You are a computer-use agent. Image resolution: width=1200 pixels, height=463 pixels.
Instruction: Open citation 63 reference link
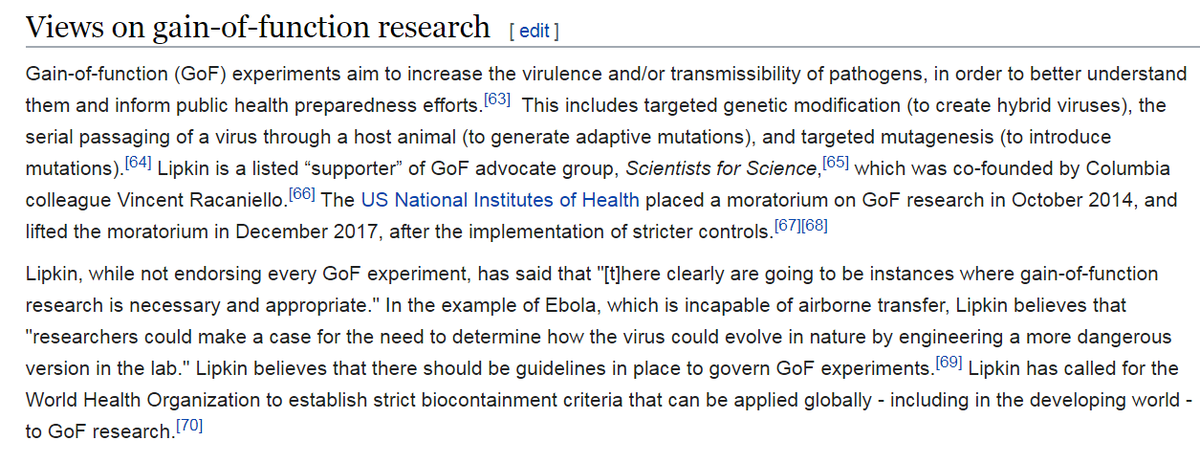pos(498,101)
